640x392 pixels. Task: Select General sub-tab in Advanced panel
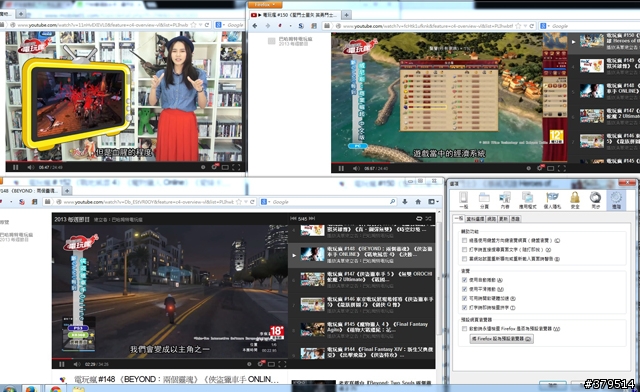[459, 219]
